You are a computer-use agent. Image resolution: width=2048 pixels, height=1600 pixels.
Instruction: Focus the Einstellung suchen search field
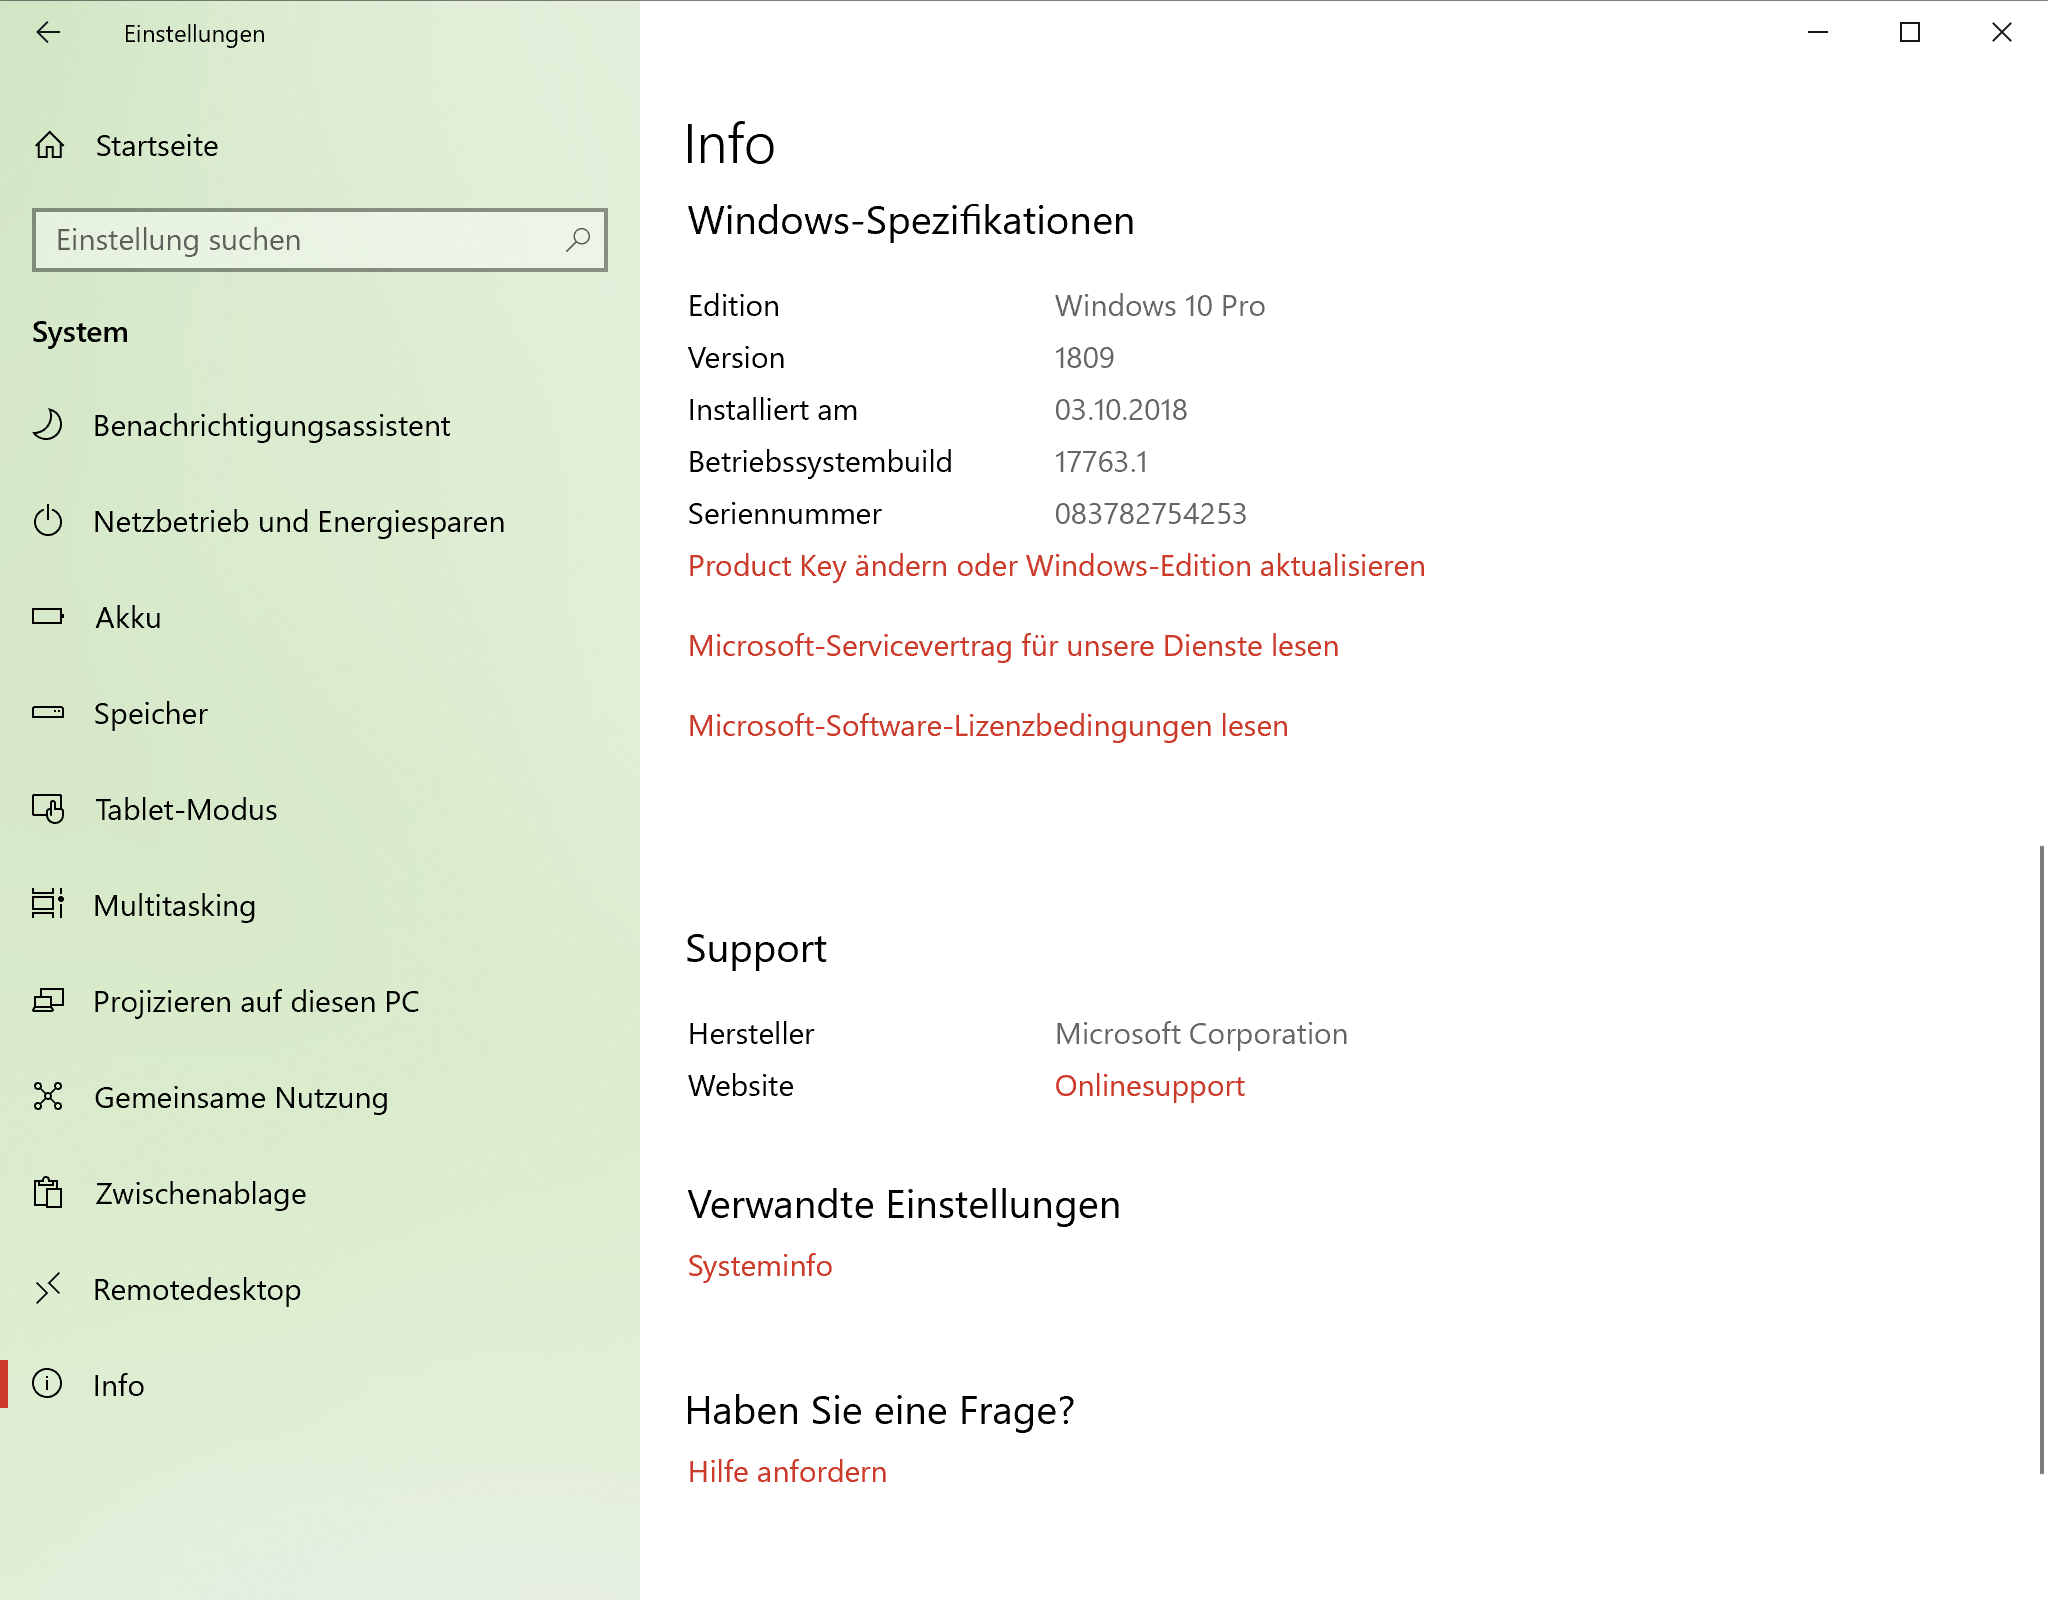320,240
